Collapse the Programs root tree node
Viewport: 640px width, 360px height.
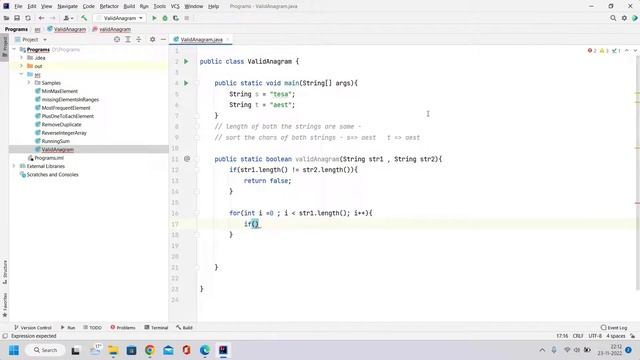pyautogui.click(x=14, y=49)
